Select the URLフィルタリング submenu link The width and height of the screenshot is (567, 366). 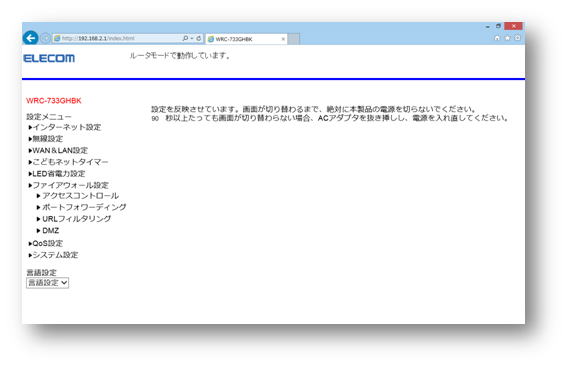click(x=74, y=219)
